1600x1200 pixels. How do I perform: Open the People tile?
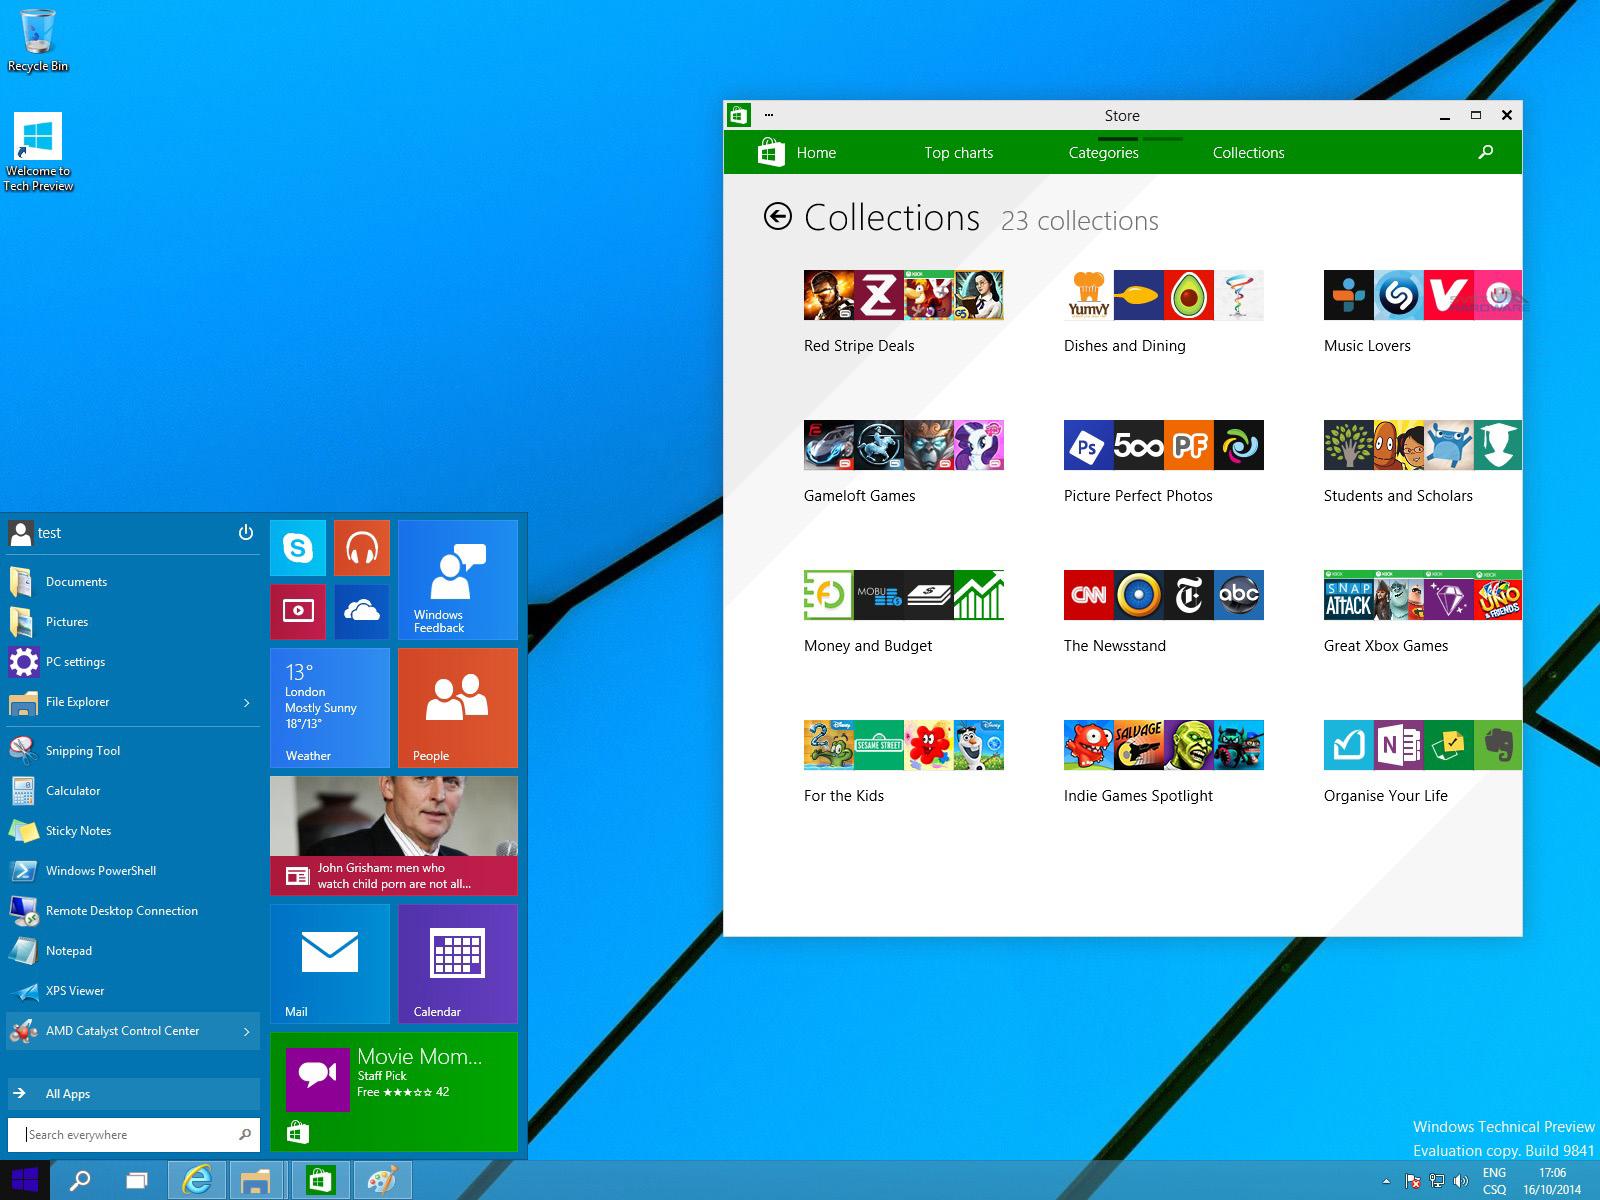(x=457, y=707)
